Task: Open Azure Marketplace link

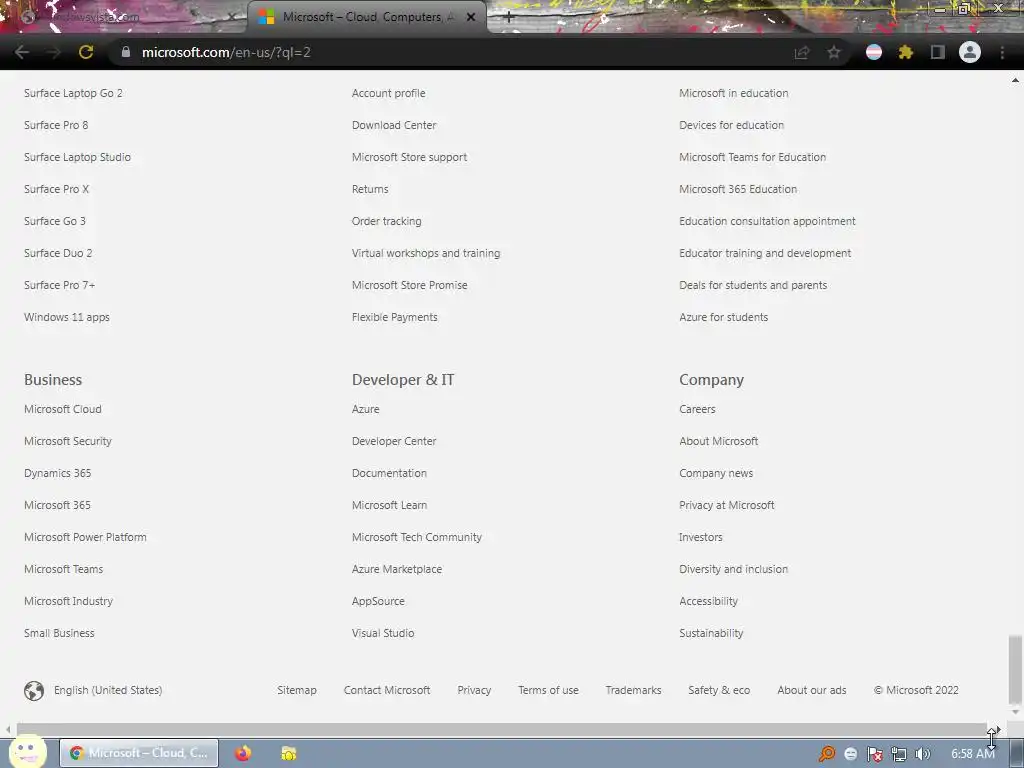Action: coord(397,569)
